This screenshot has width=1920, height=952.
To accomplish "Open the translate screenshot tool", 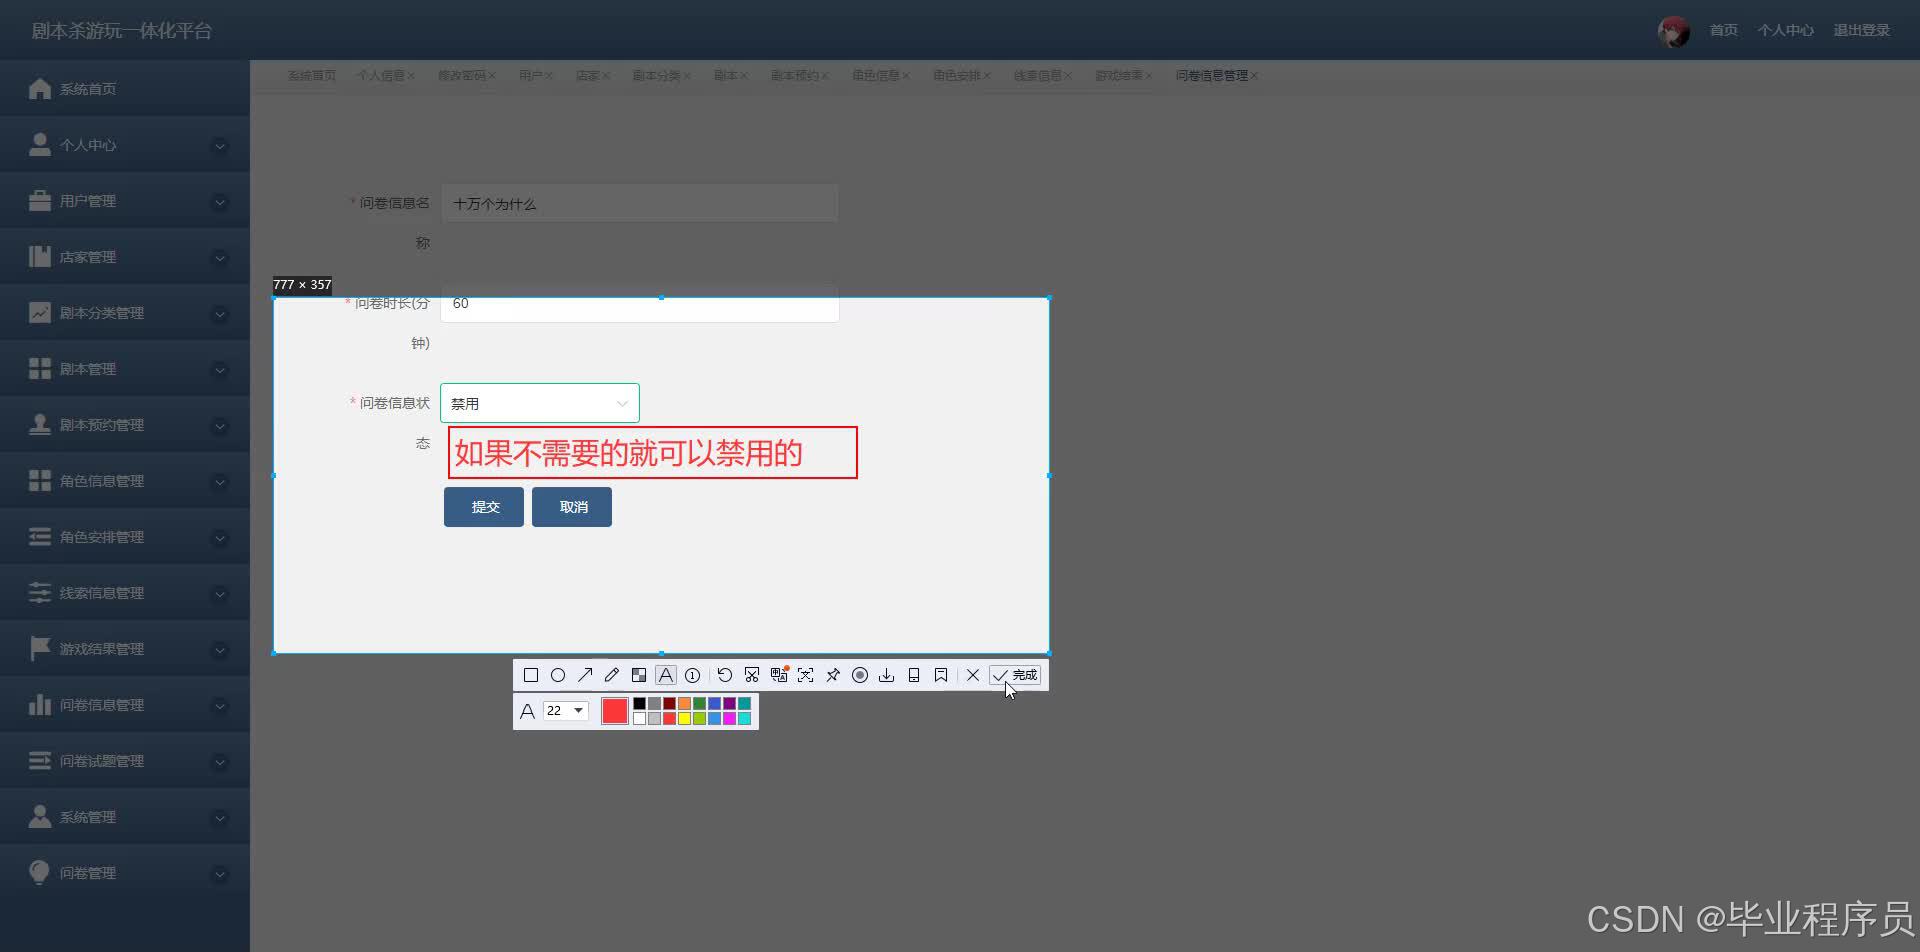I will point(779,675).
